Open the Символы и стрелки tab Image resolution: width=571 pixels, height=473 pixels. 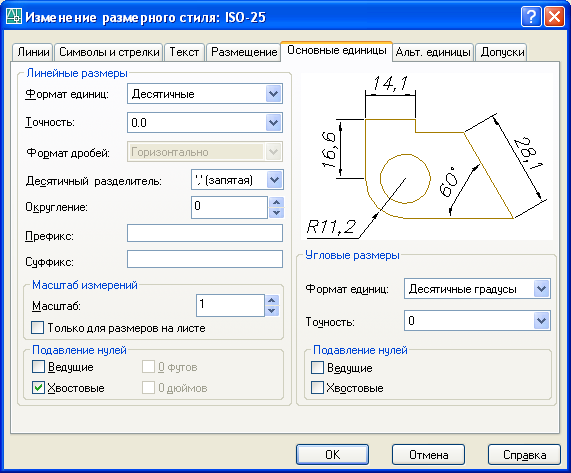[x=109, y=52]
